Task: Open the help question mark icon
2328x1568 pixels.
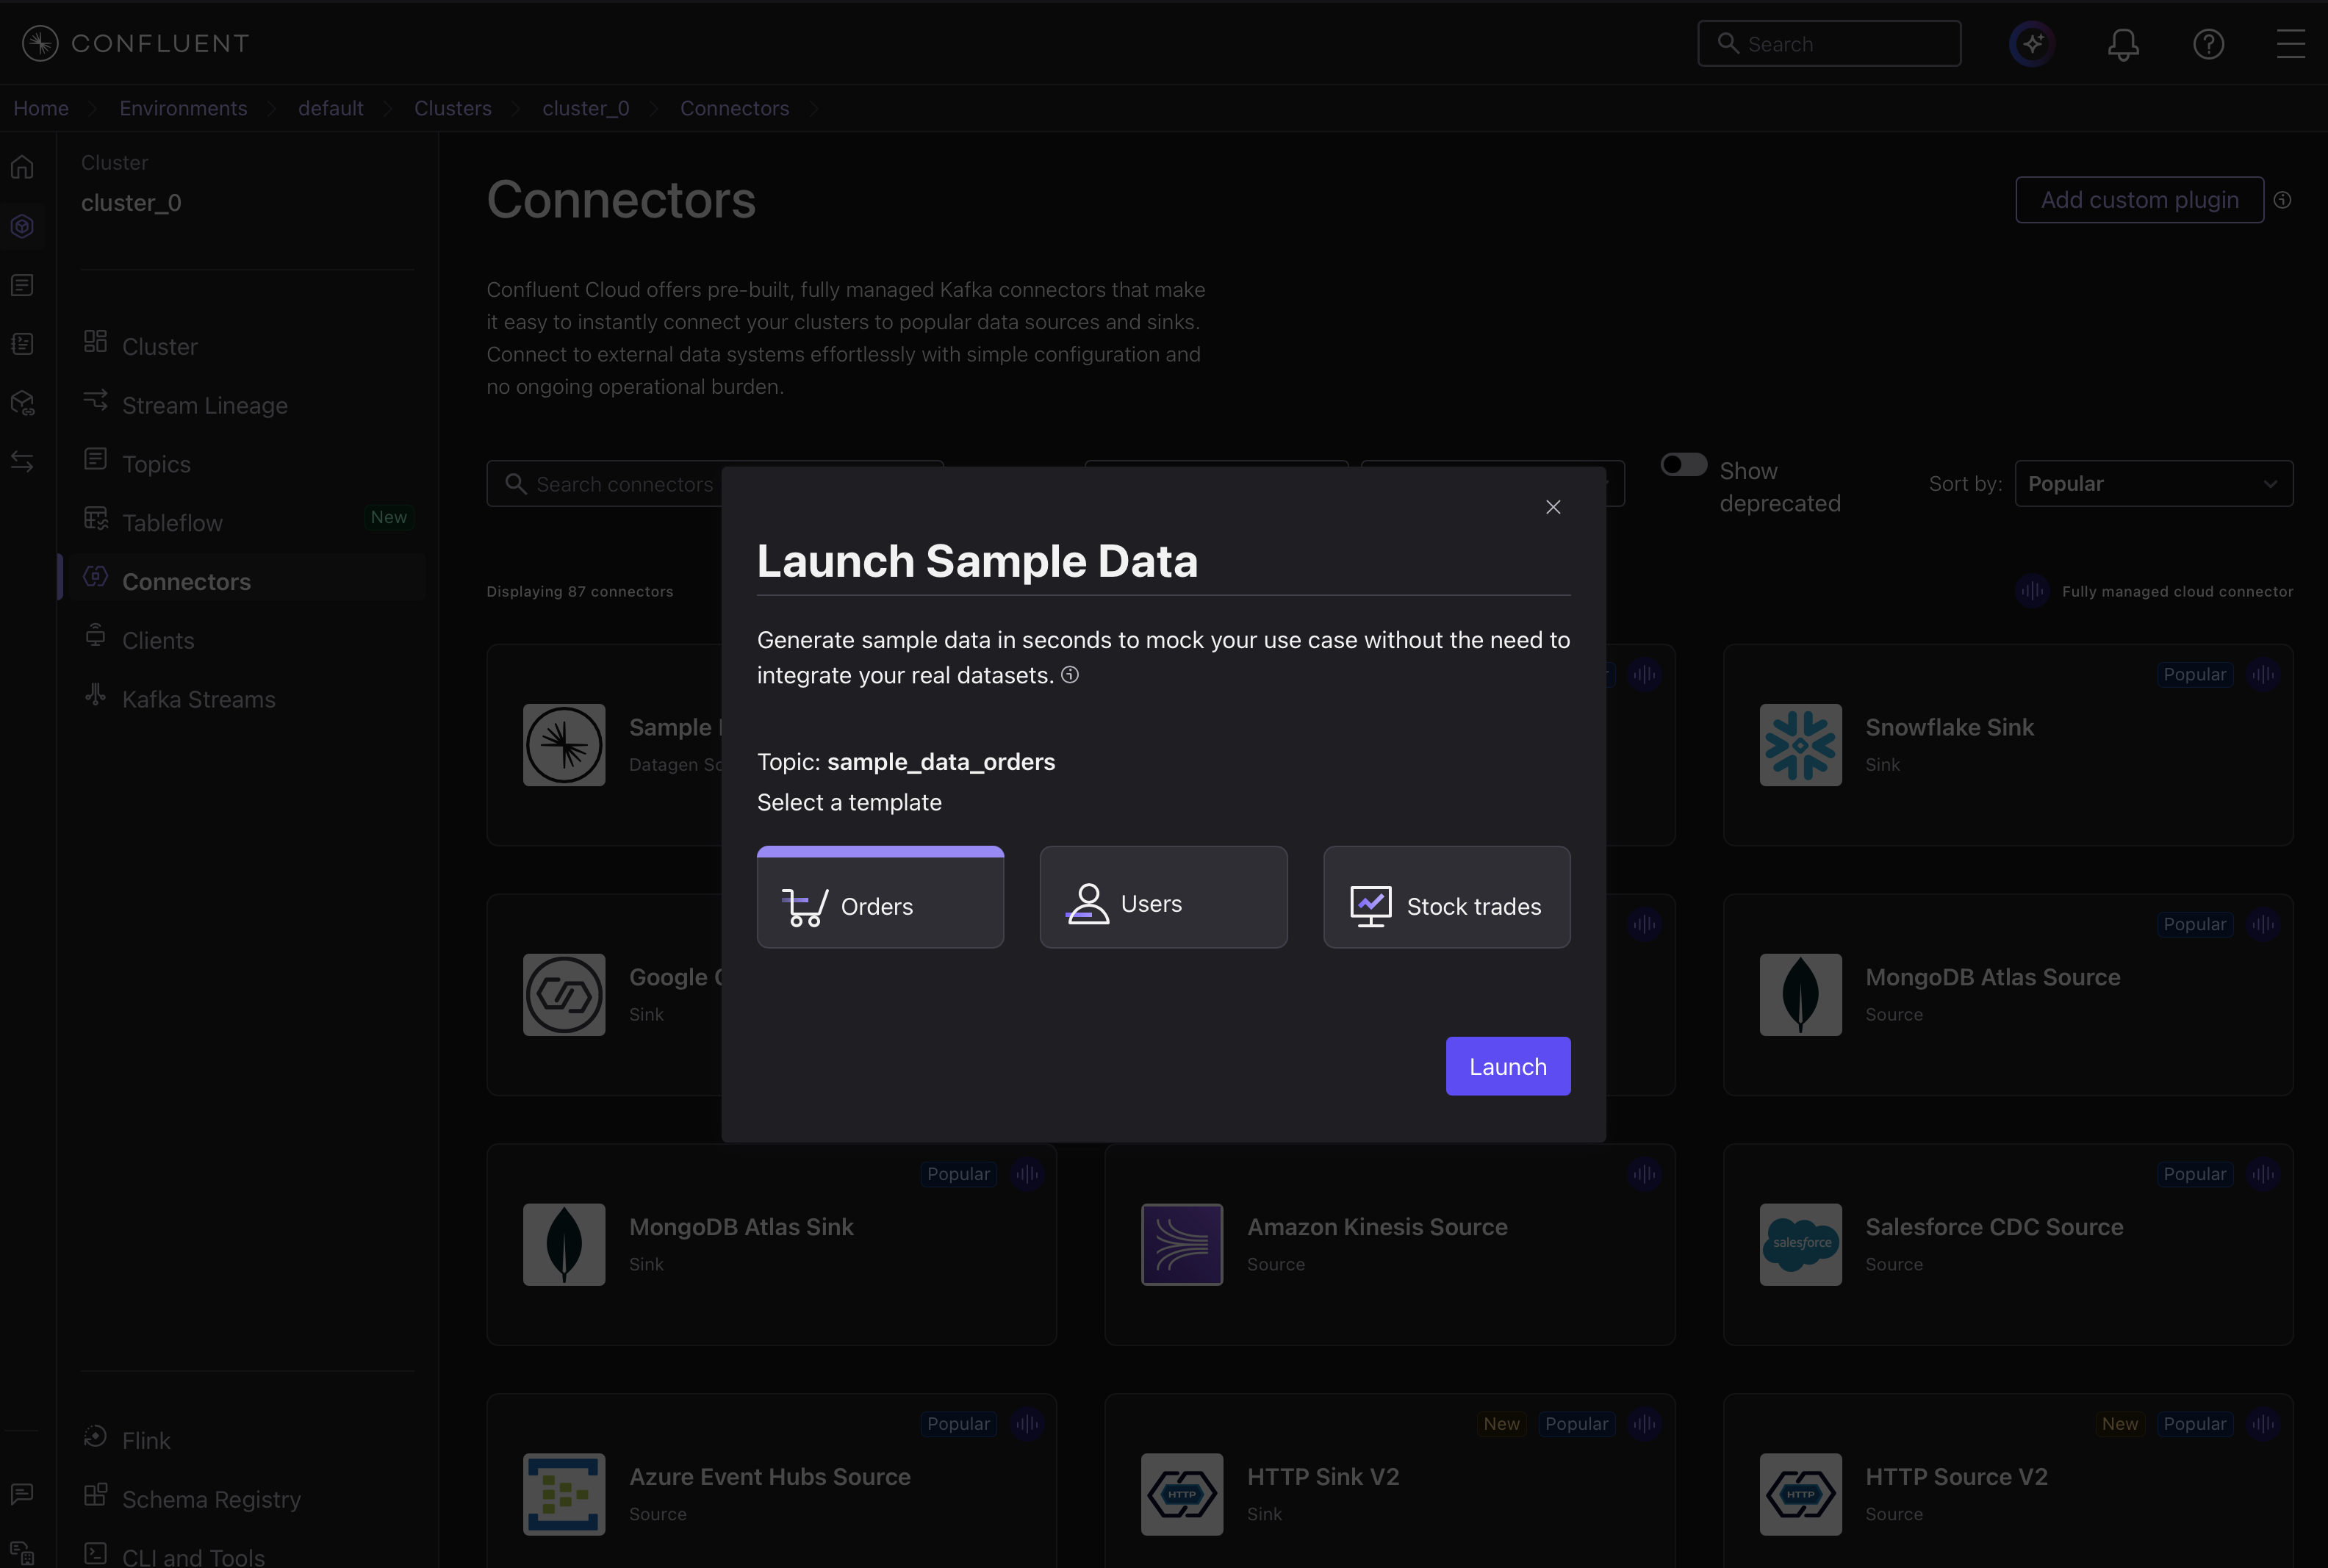Action: click(2208, 44)
